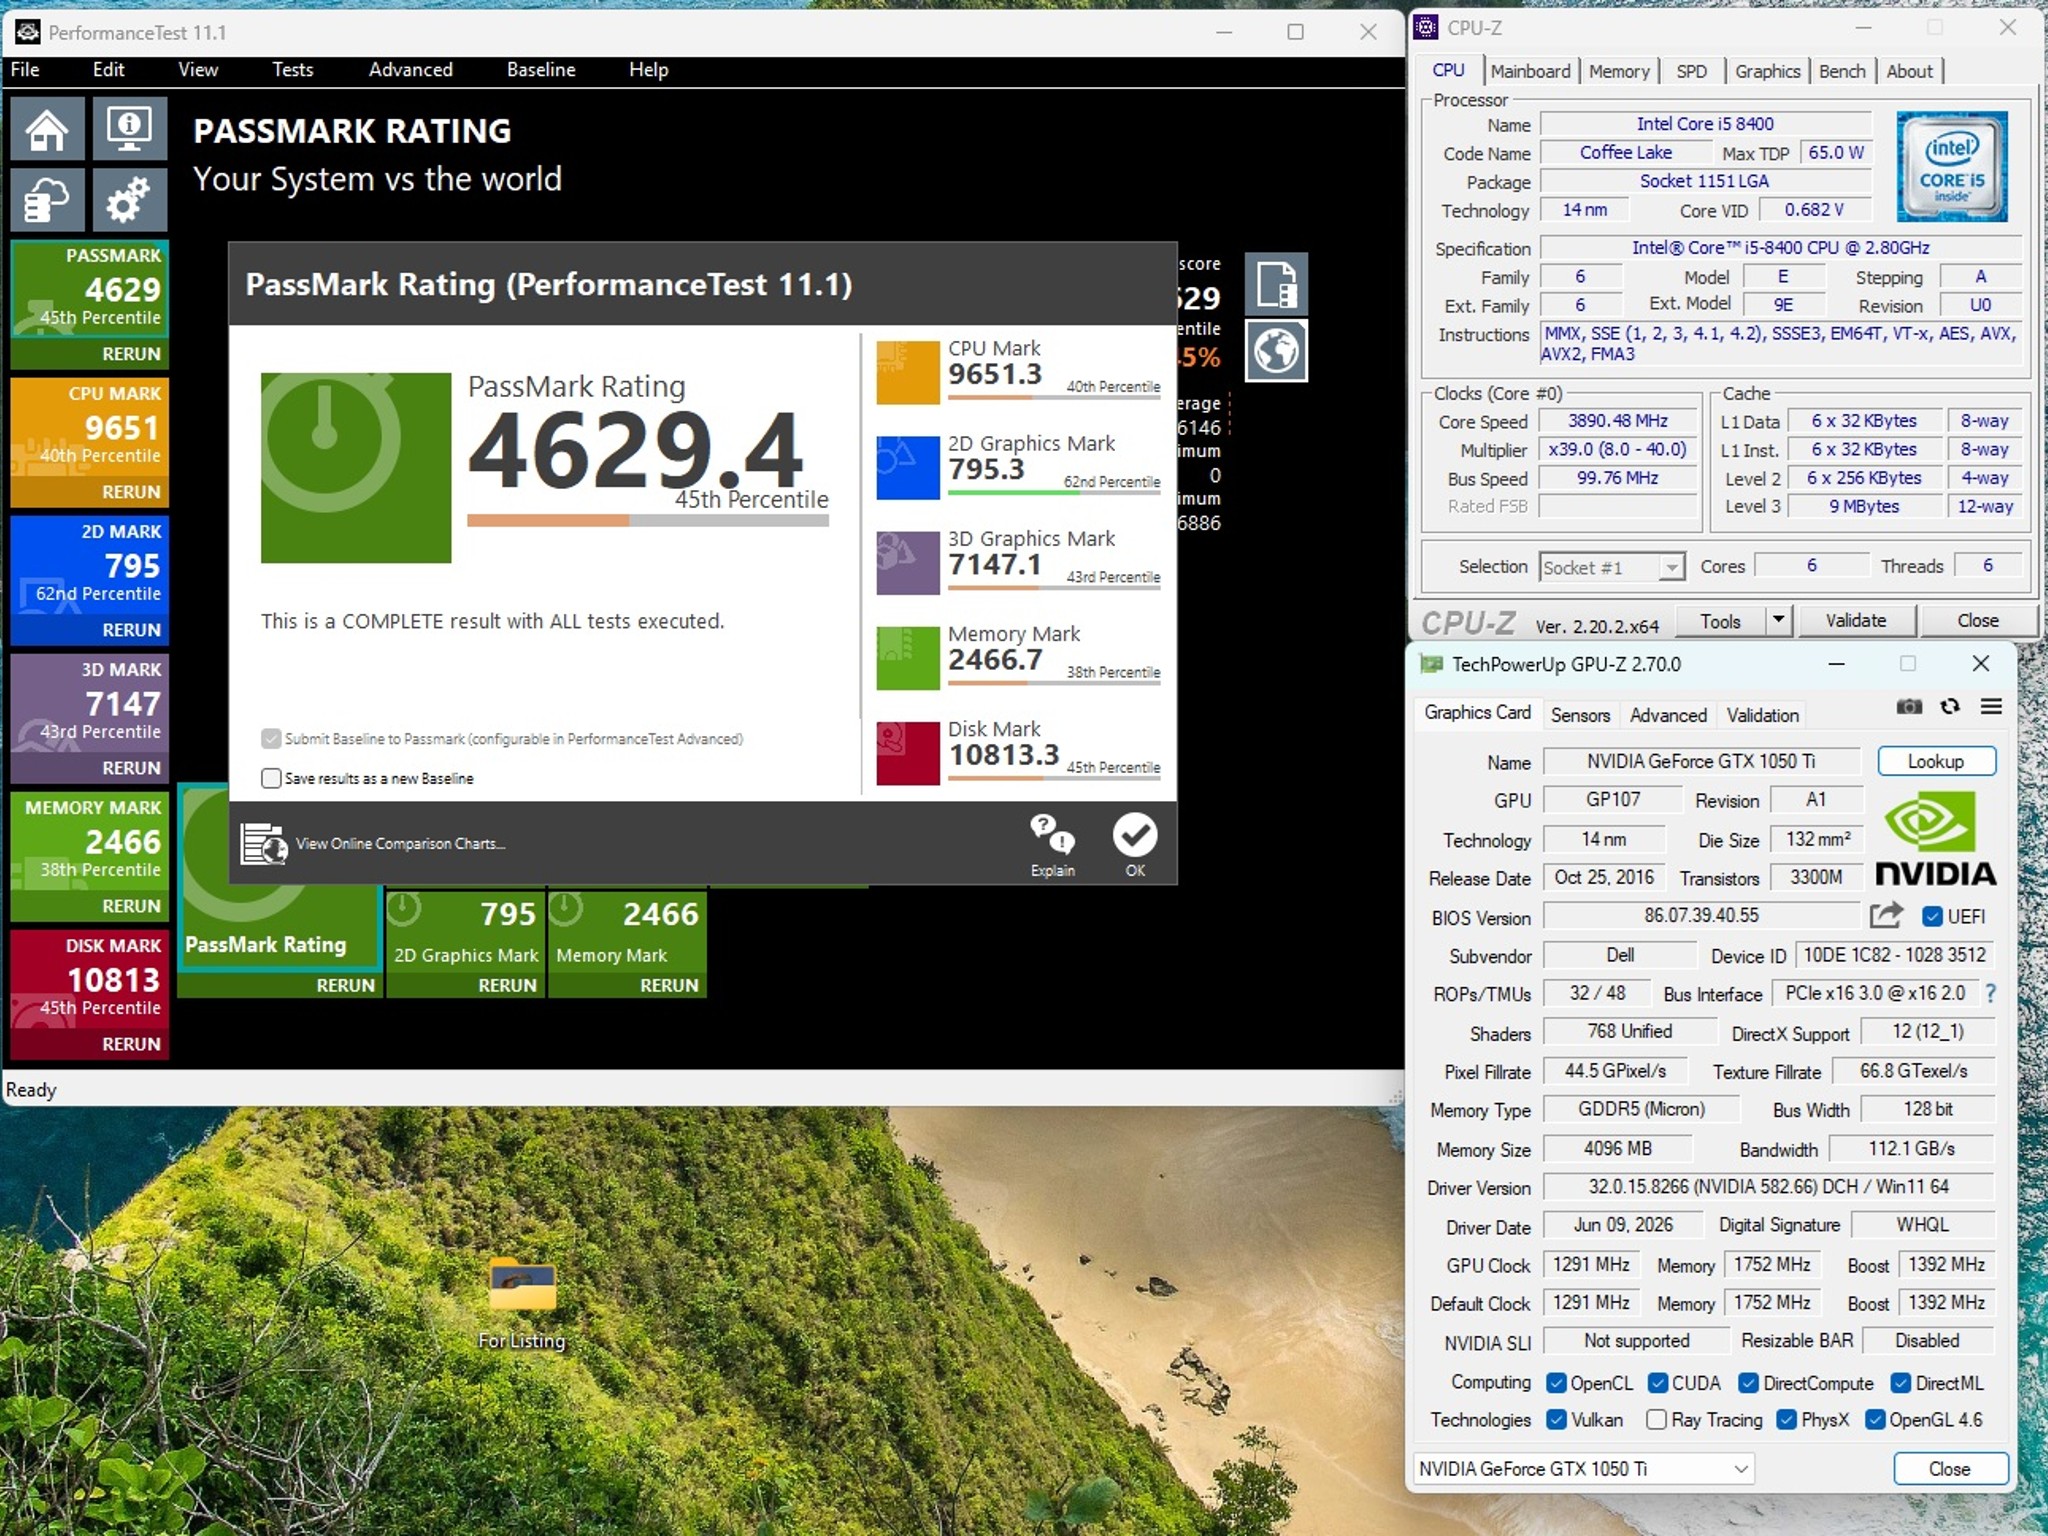This screenshot has width=2048, height=1536.
Task: Expand the CPU-Z Tools dropdown arrow
Action: (1778, 620)
